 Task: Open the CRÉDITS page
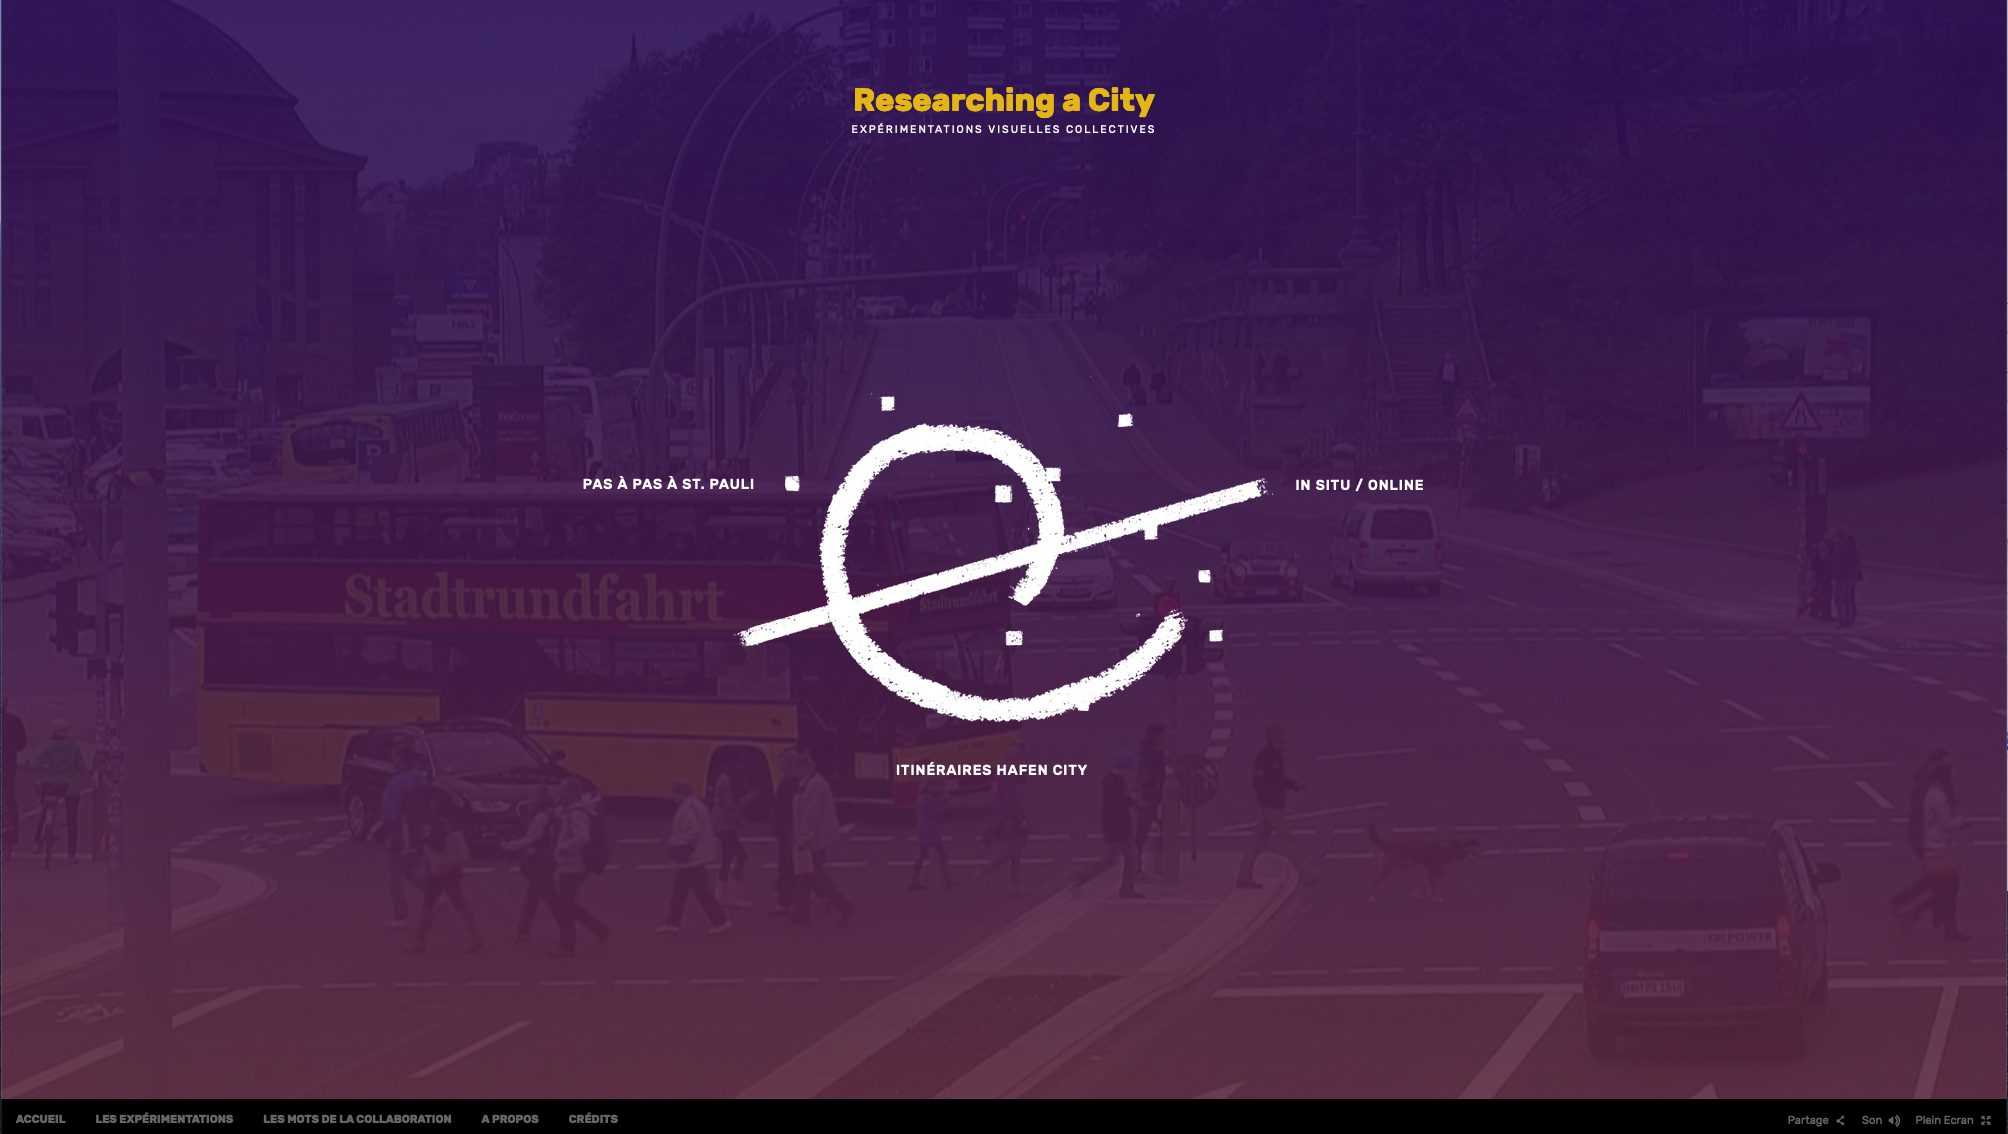coord(593,1119)
